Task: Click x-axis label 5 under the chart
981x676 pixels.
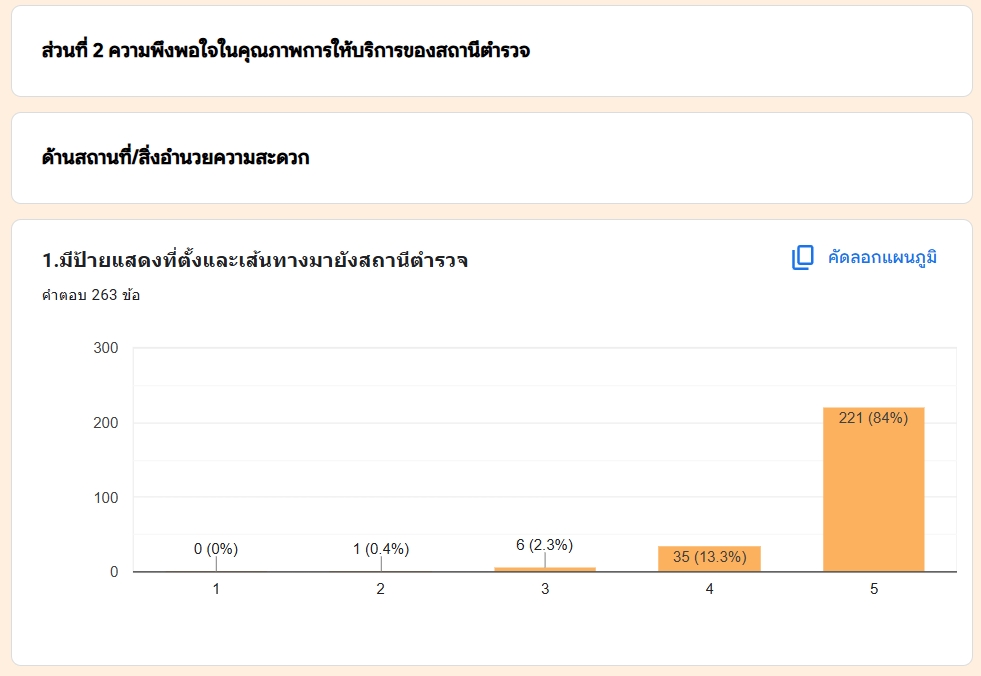Action: [x=873, y=590]
